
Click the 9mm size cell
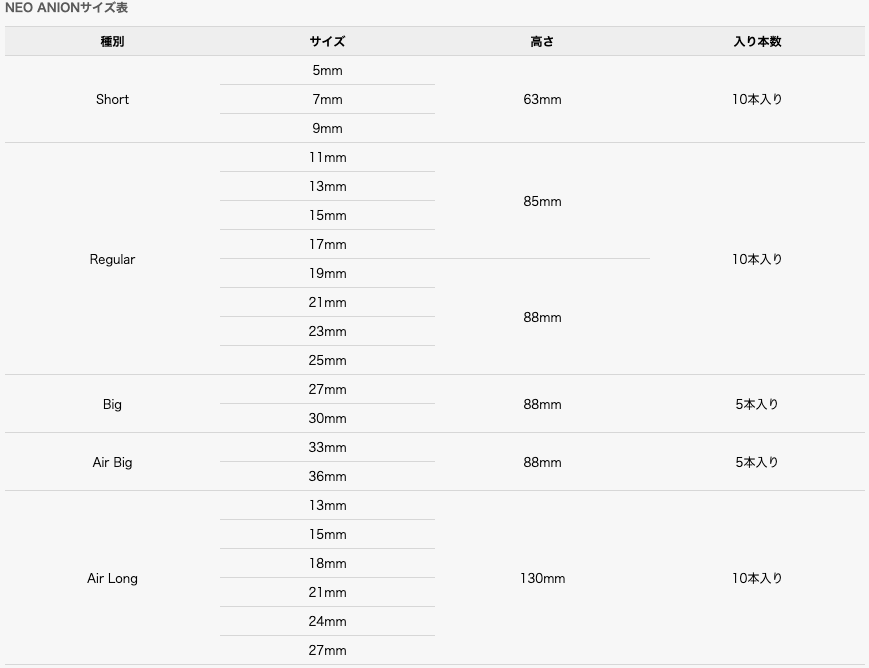(x=327, y=129)
